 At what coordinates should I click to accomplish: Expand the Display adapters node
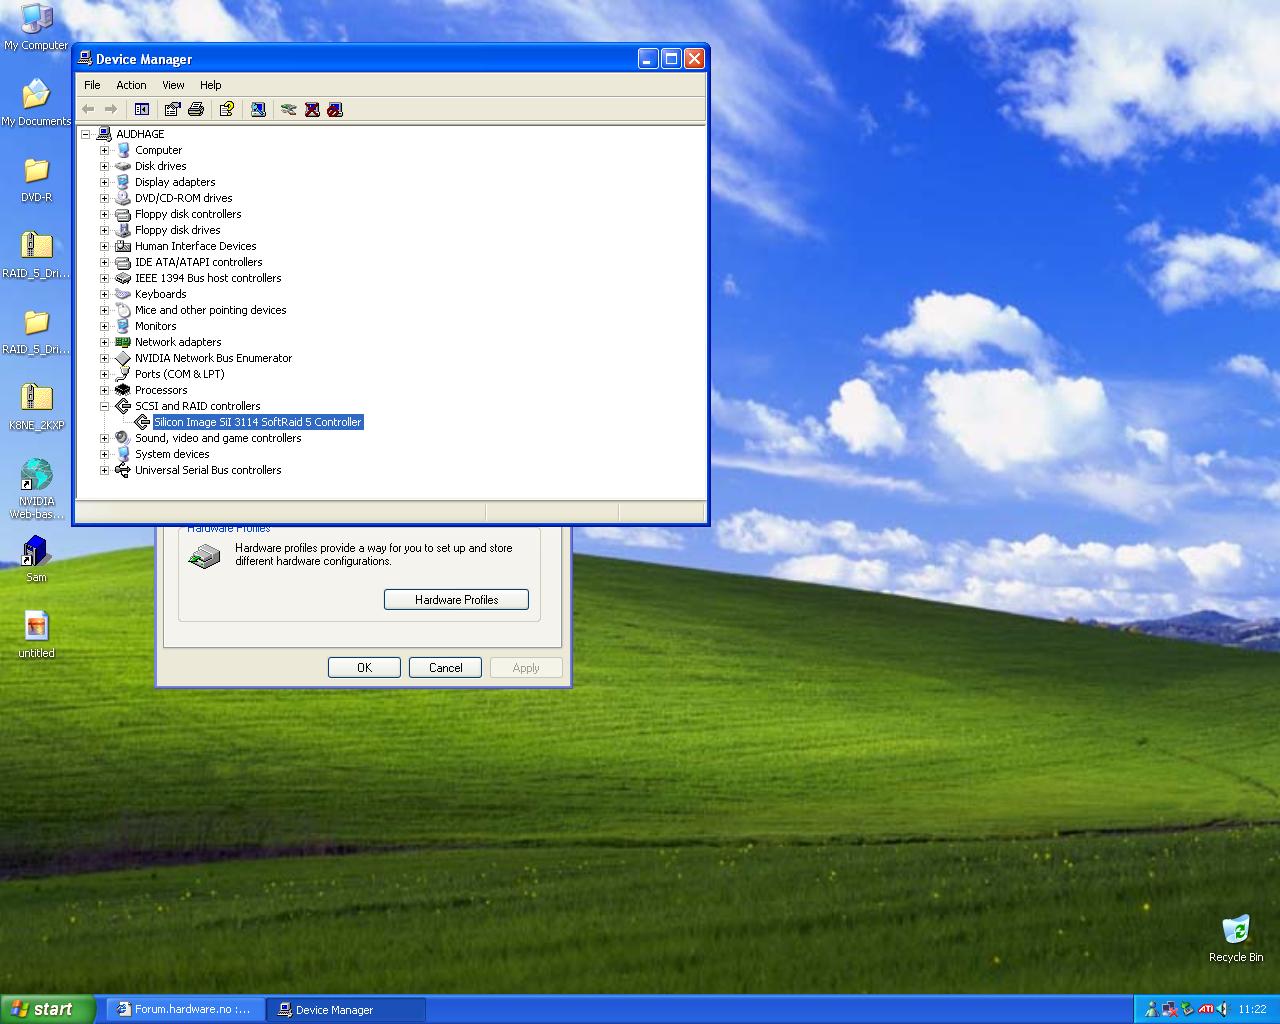click(104, 182)
